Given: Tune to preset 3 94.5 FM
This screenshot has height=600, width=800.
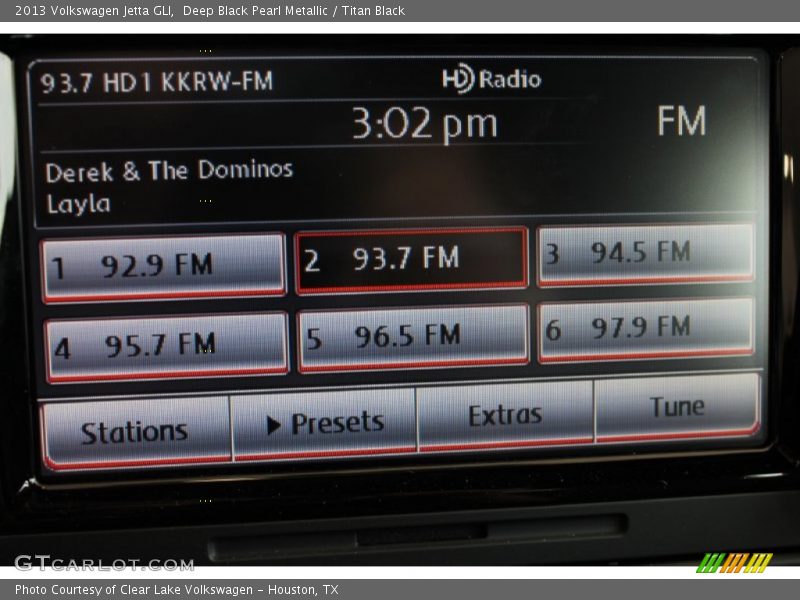Looking at the screenshot, I should (x=646, y=254).
